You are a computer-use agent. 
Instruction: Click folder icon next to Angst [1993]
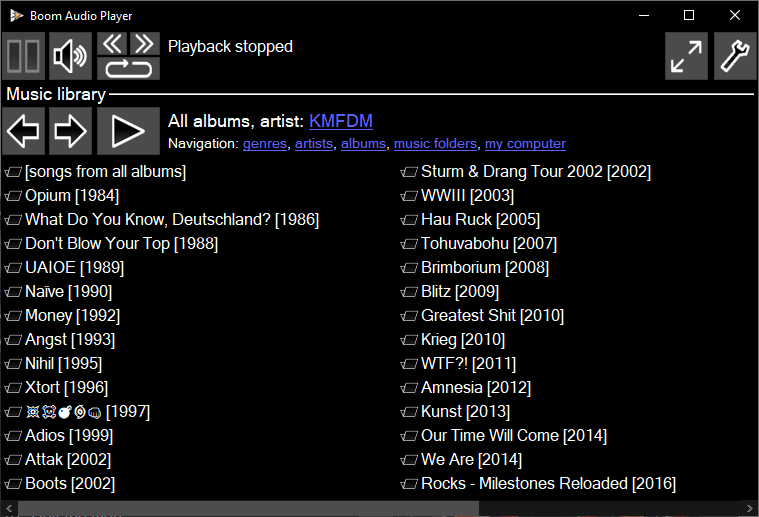[x=13, y=340]
